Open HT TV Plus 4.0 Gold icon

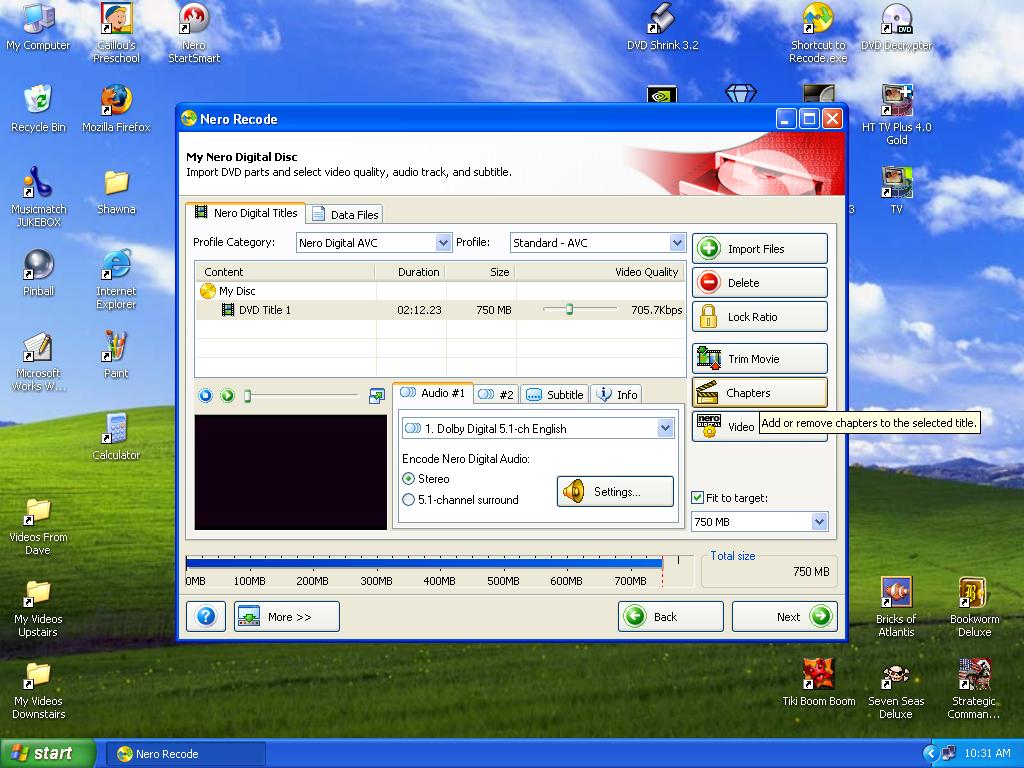click(x=896, y=115)
